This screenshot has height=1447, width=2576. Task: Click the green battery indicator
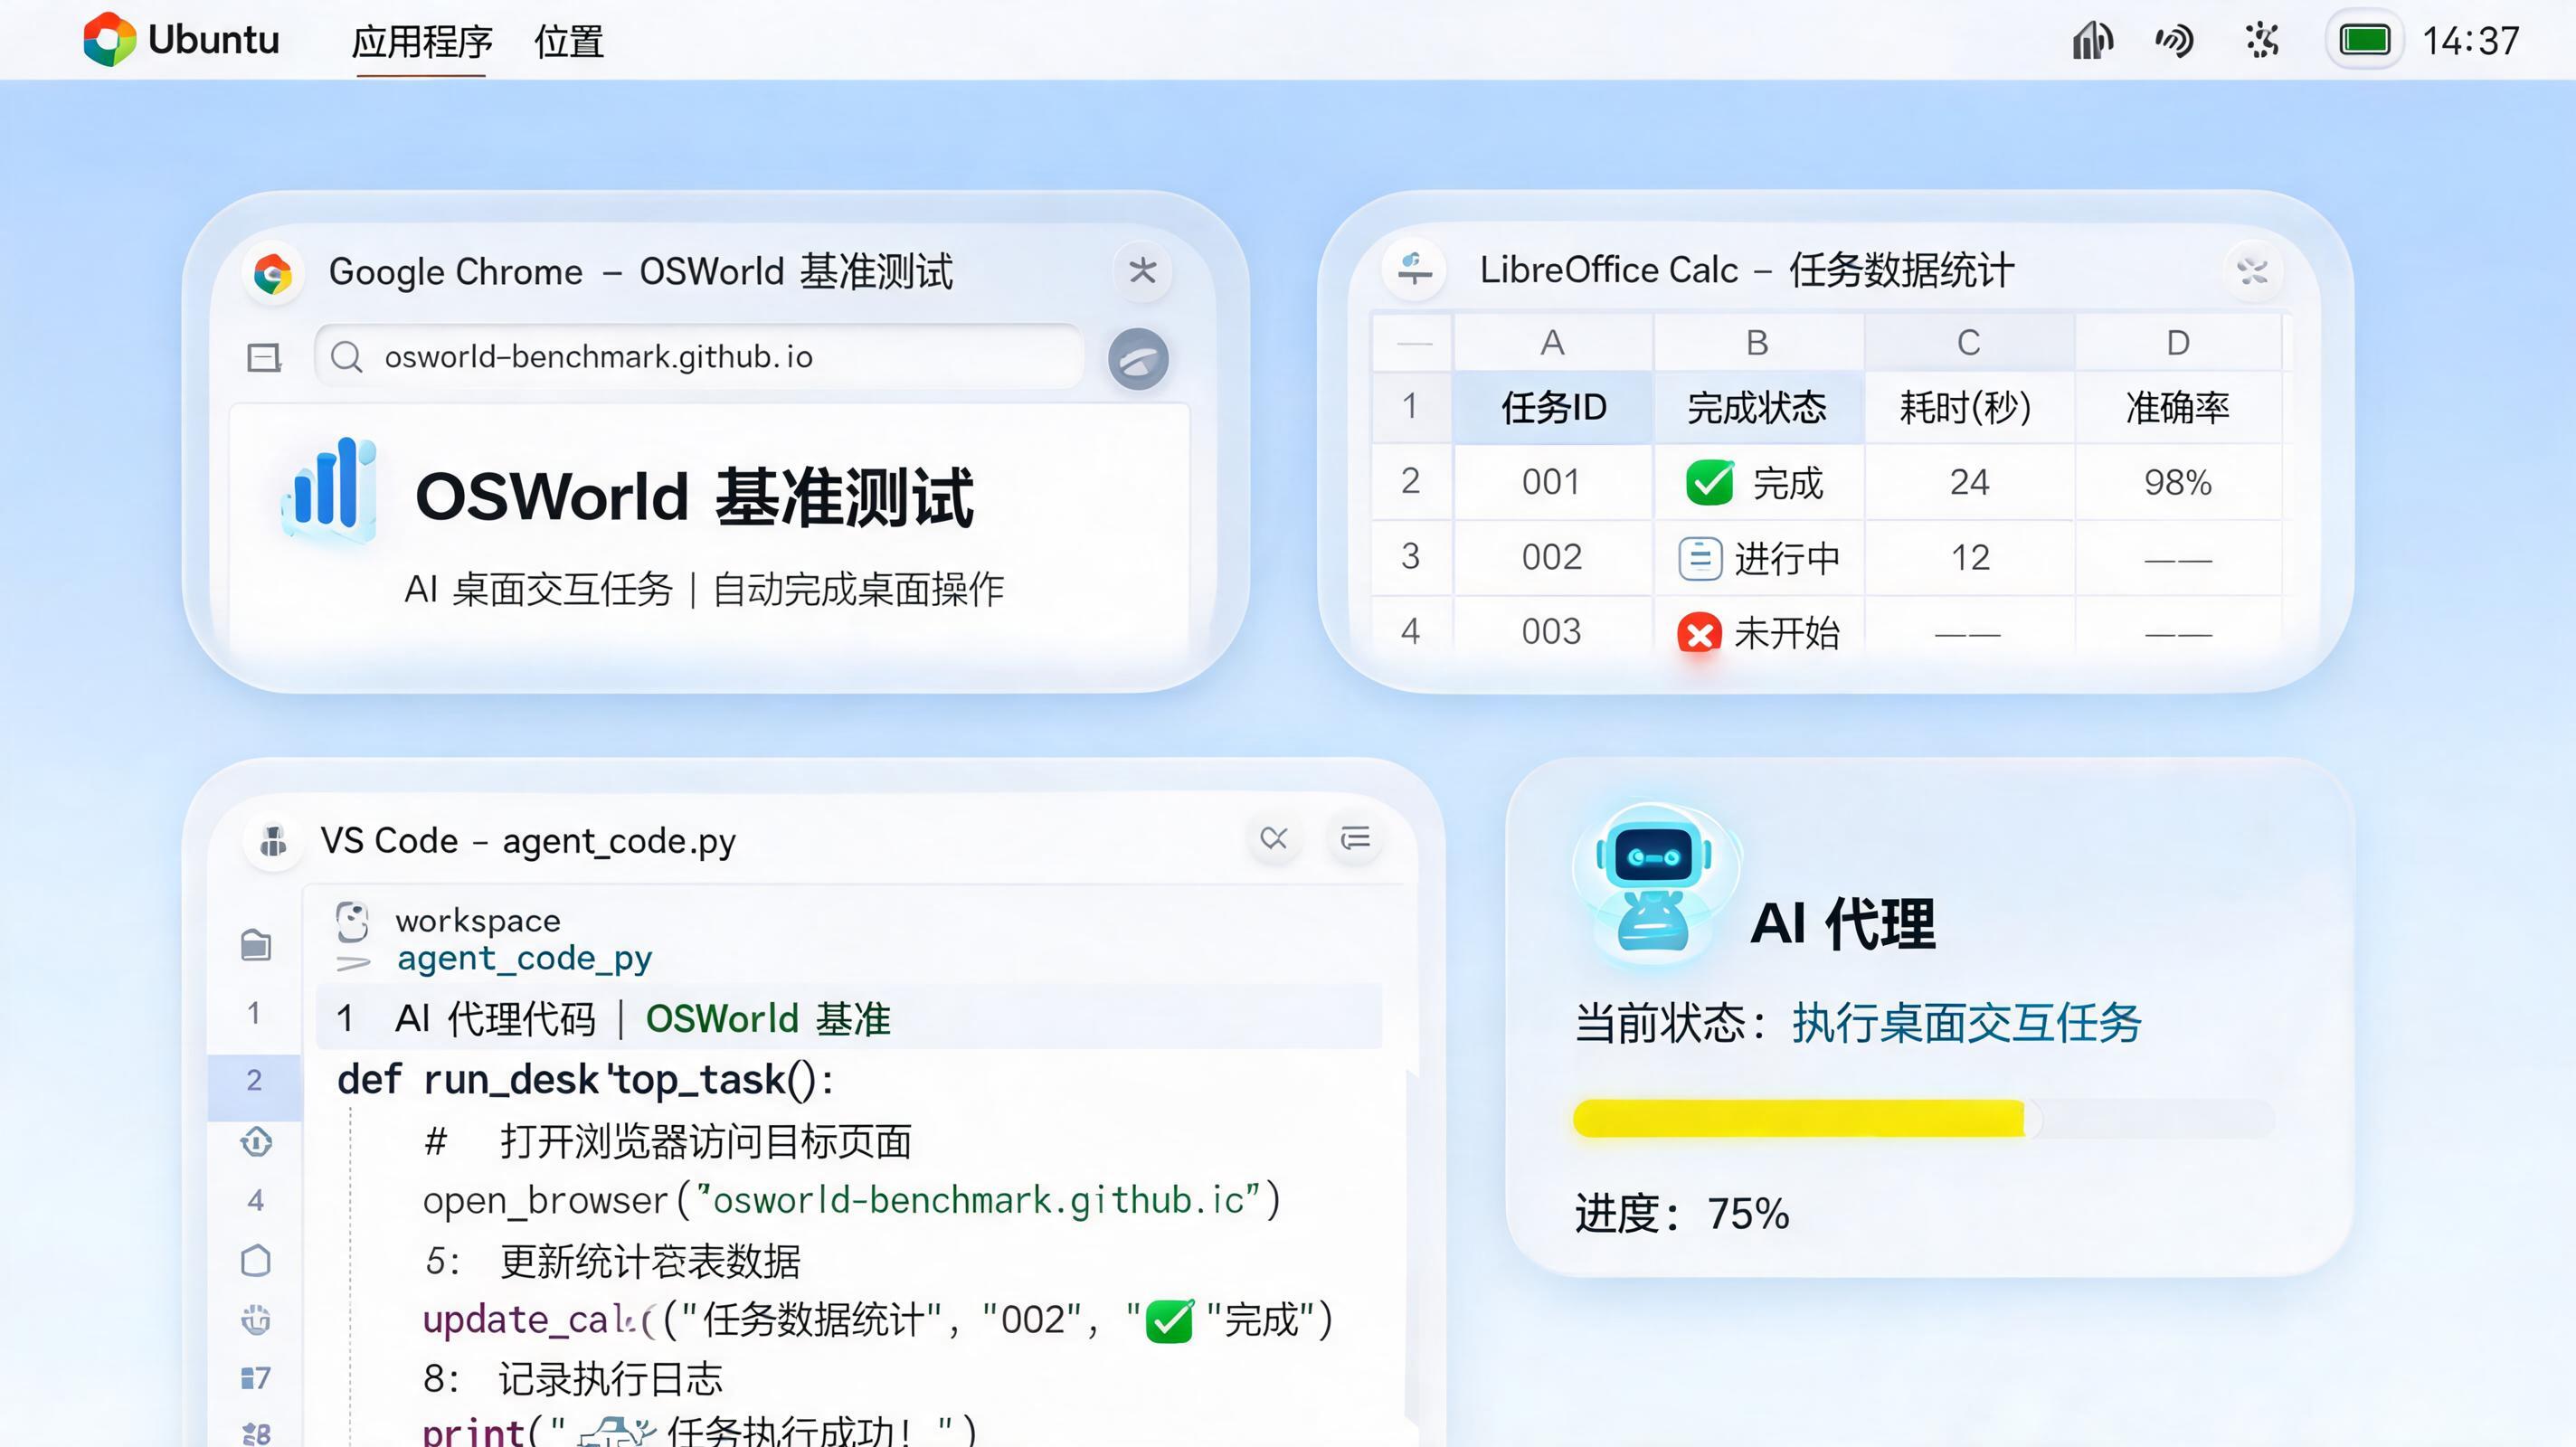click(x=2364, y=41)
